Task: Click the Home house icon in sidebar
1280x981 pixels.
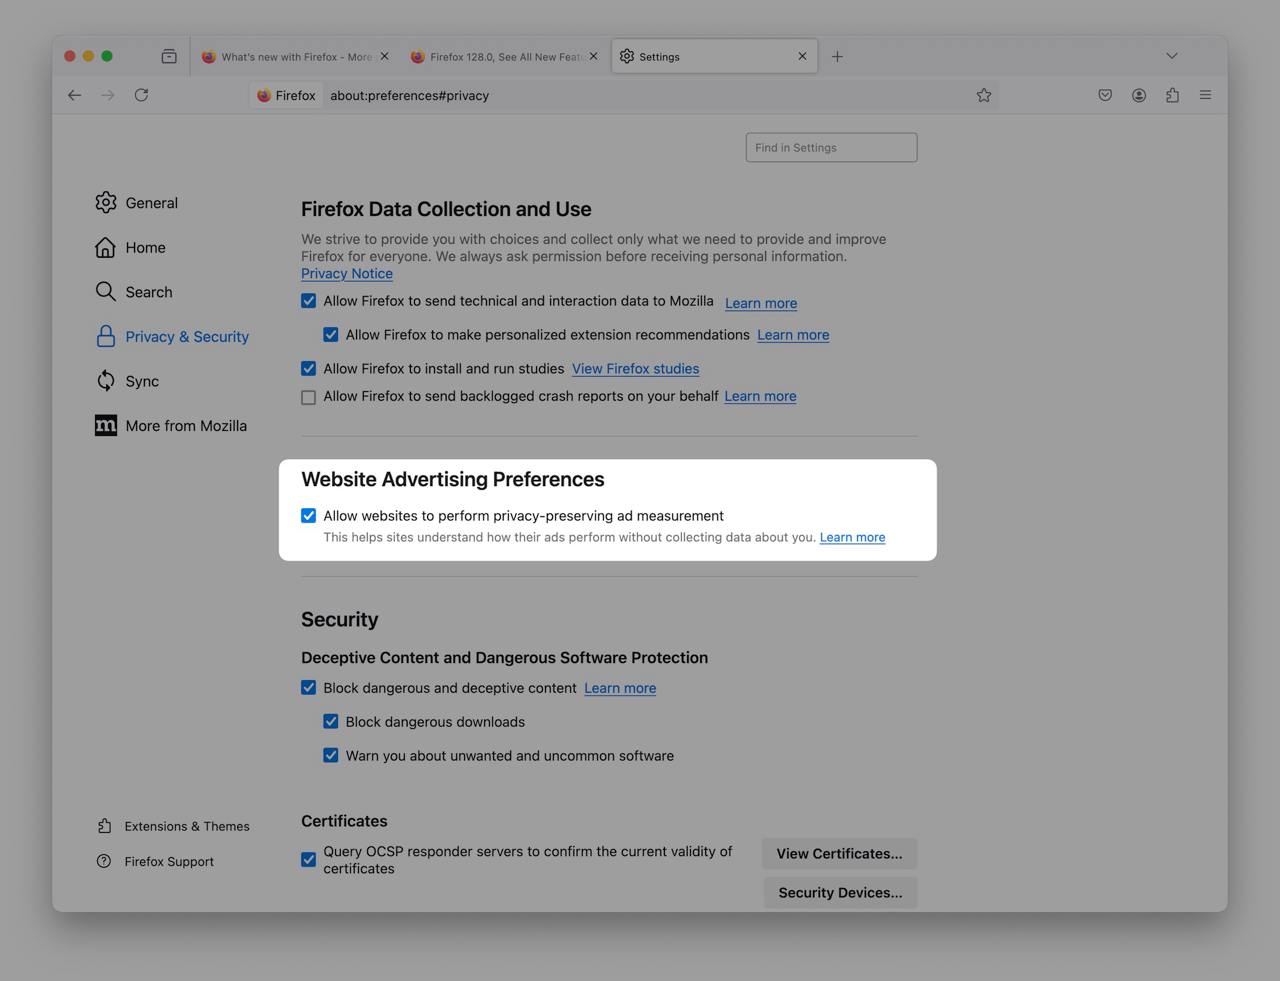Action: (x=106, y=247)
